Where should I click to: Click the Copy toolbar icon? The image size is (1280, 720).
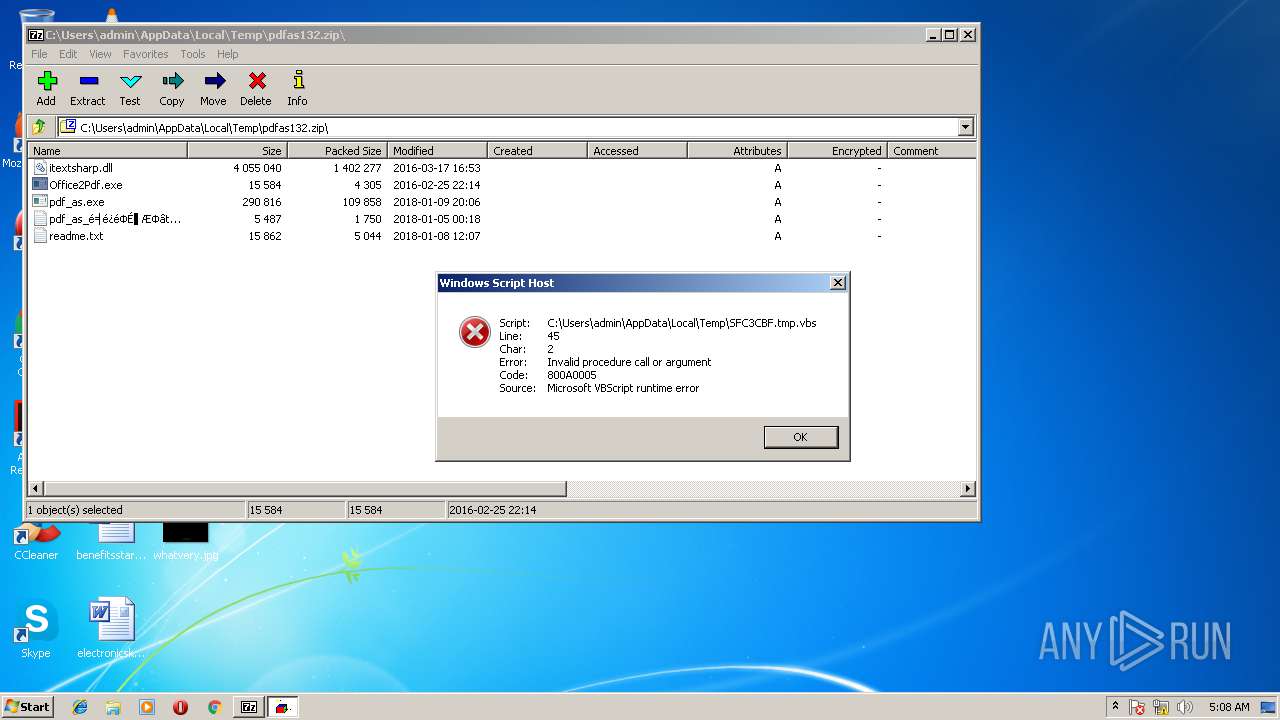[x=172, y=88]
